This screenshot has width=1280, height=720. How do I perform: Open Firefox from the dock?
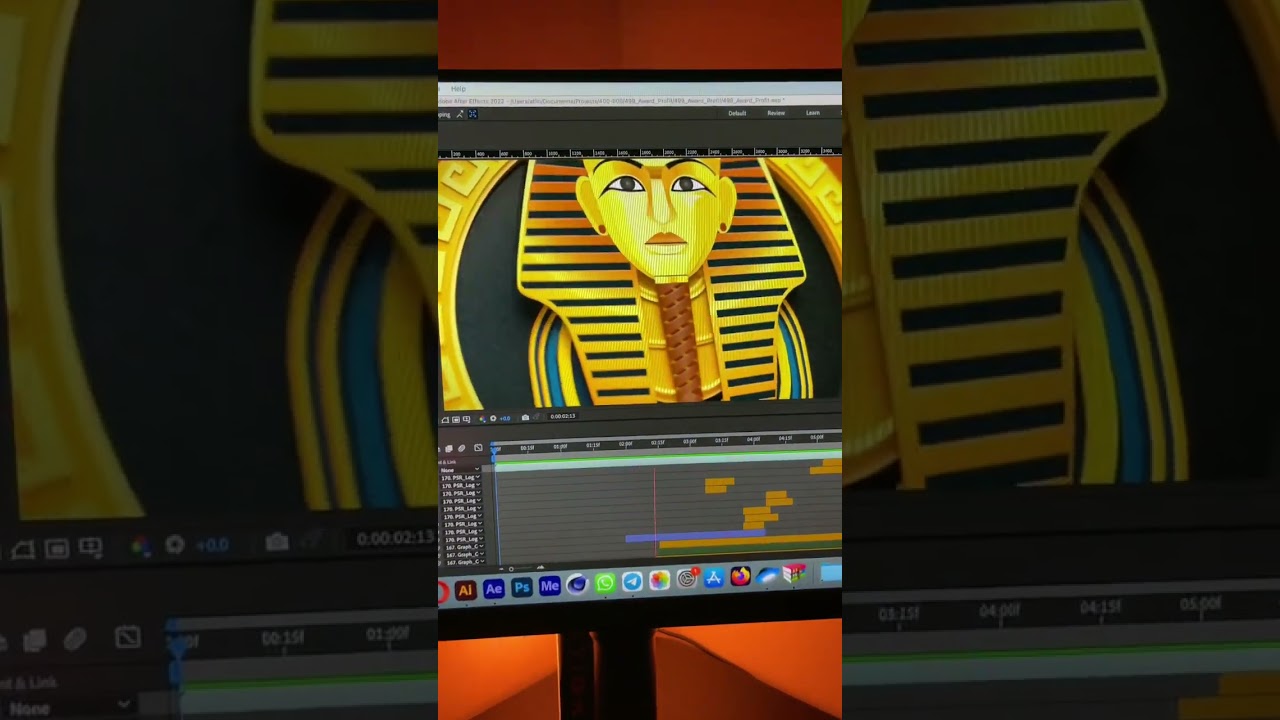tap(740, 576)
